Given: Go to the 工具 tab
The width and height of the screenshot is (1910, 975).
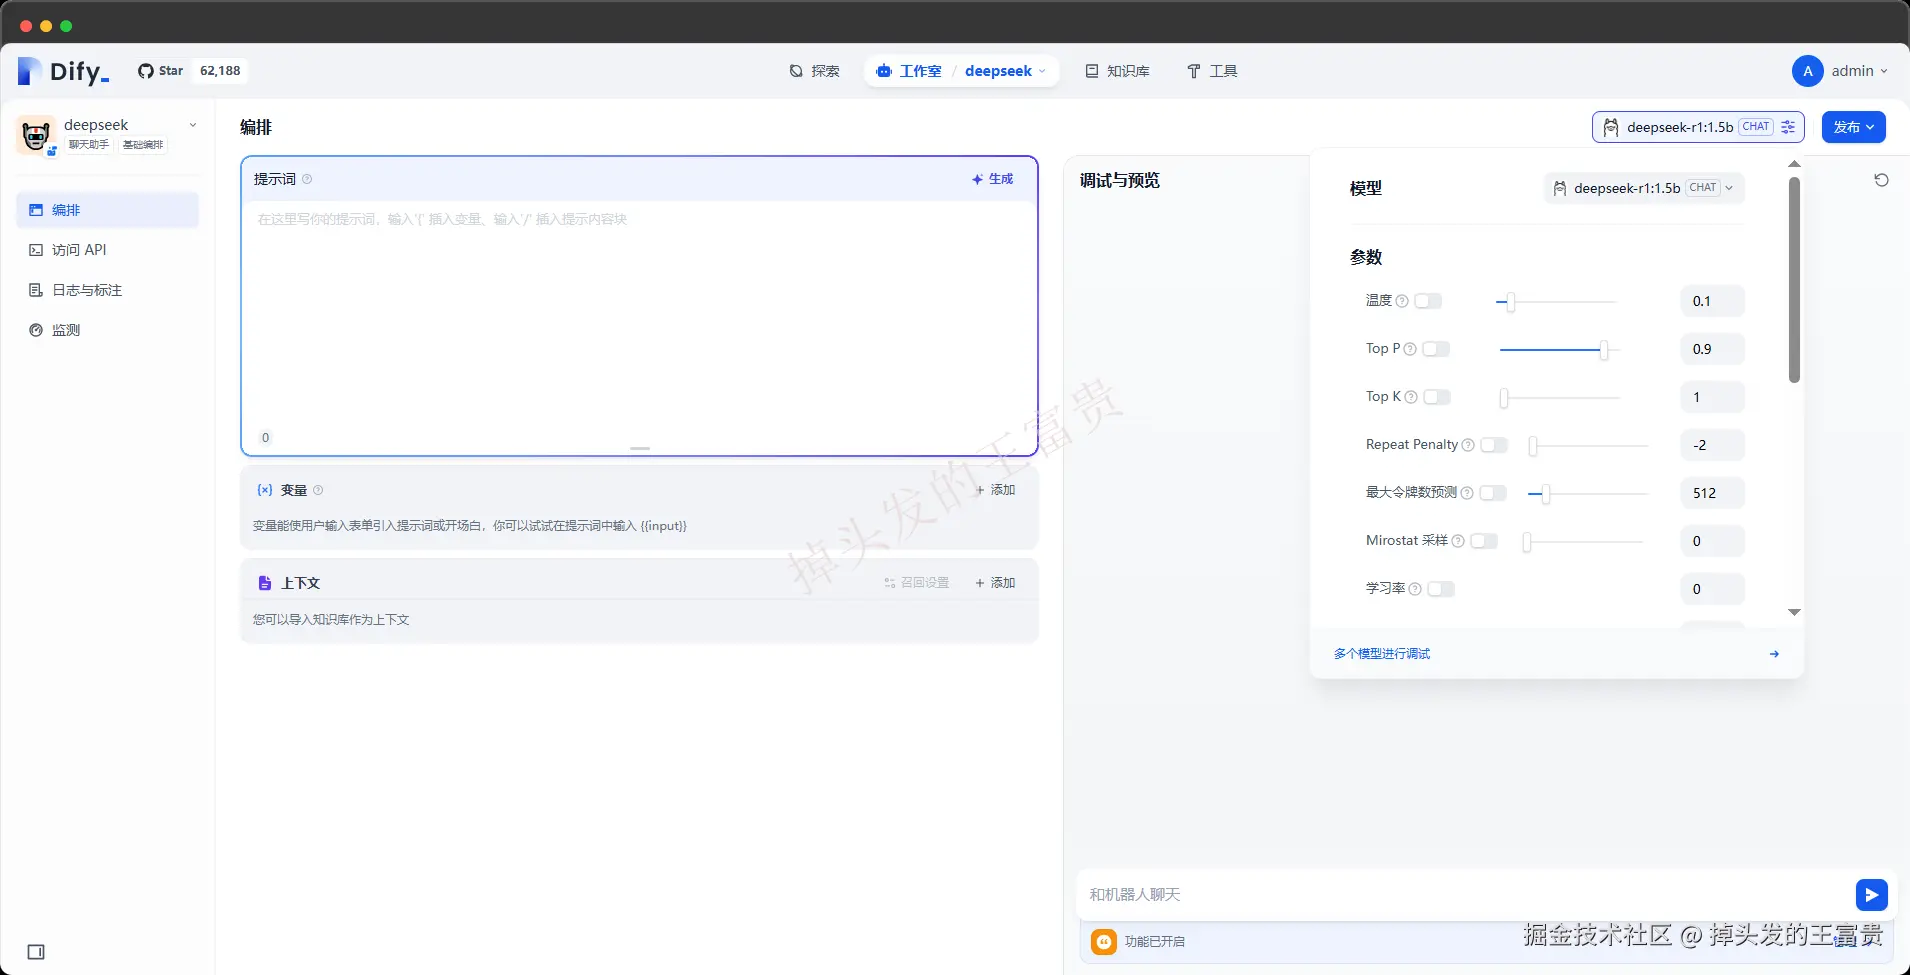Looking at the screenshot, I should click(1212, 71).
